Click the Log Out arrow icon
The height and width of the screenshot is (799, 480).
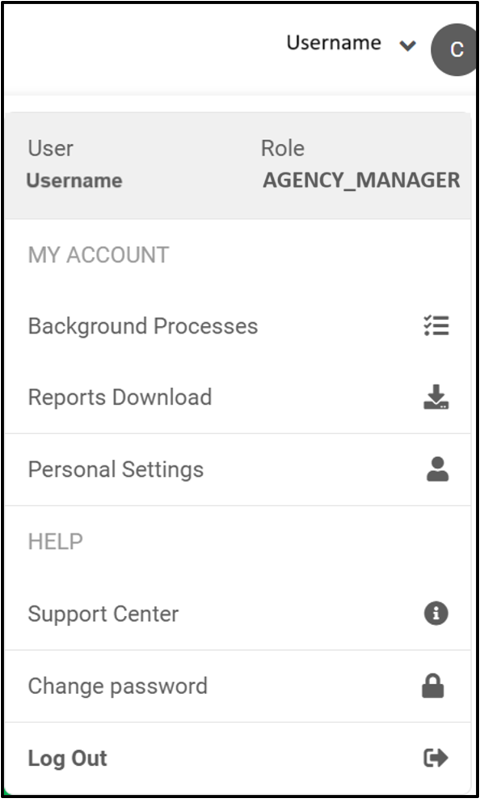tap(436, 758)
